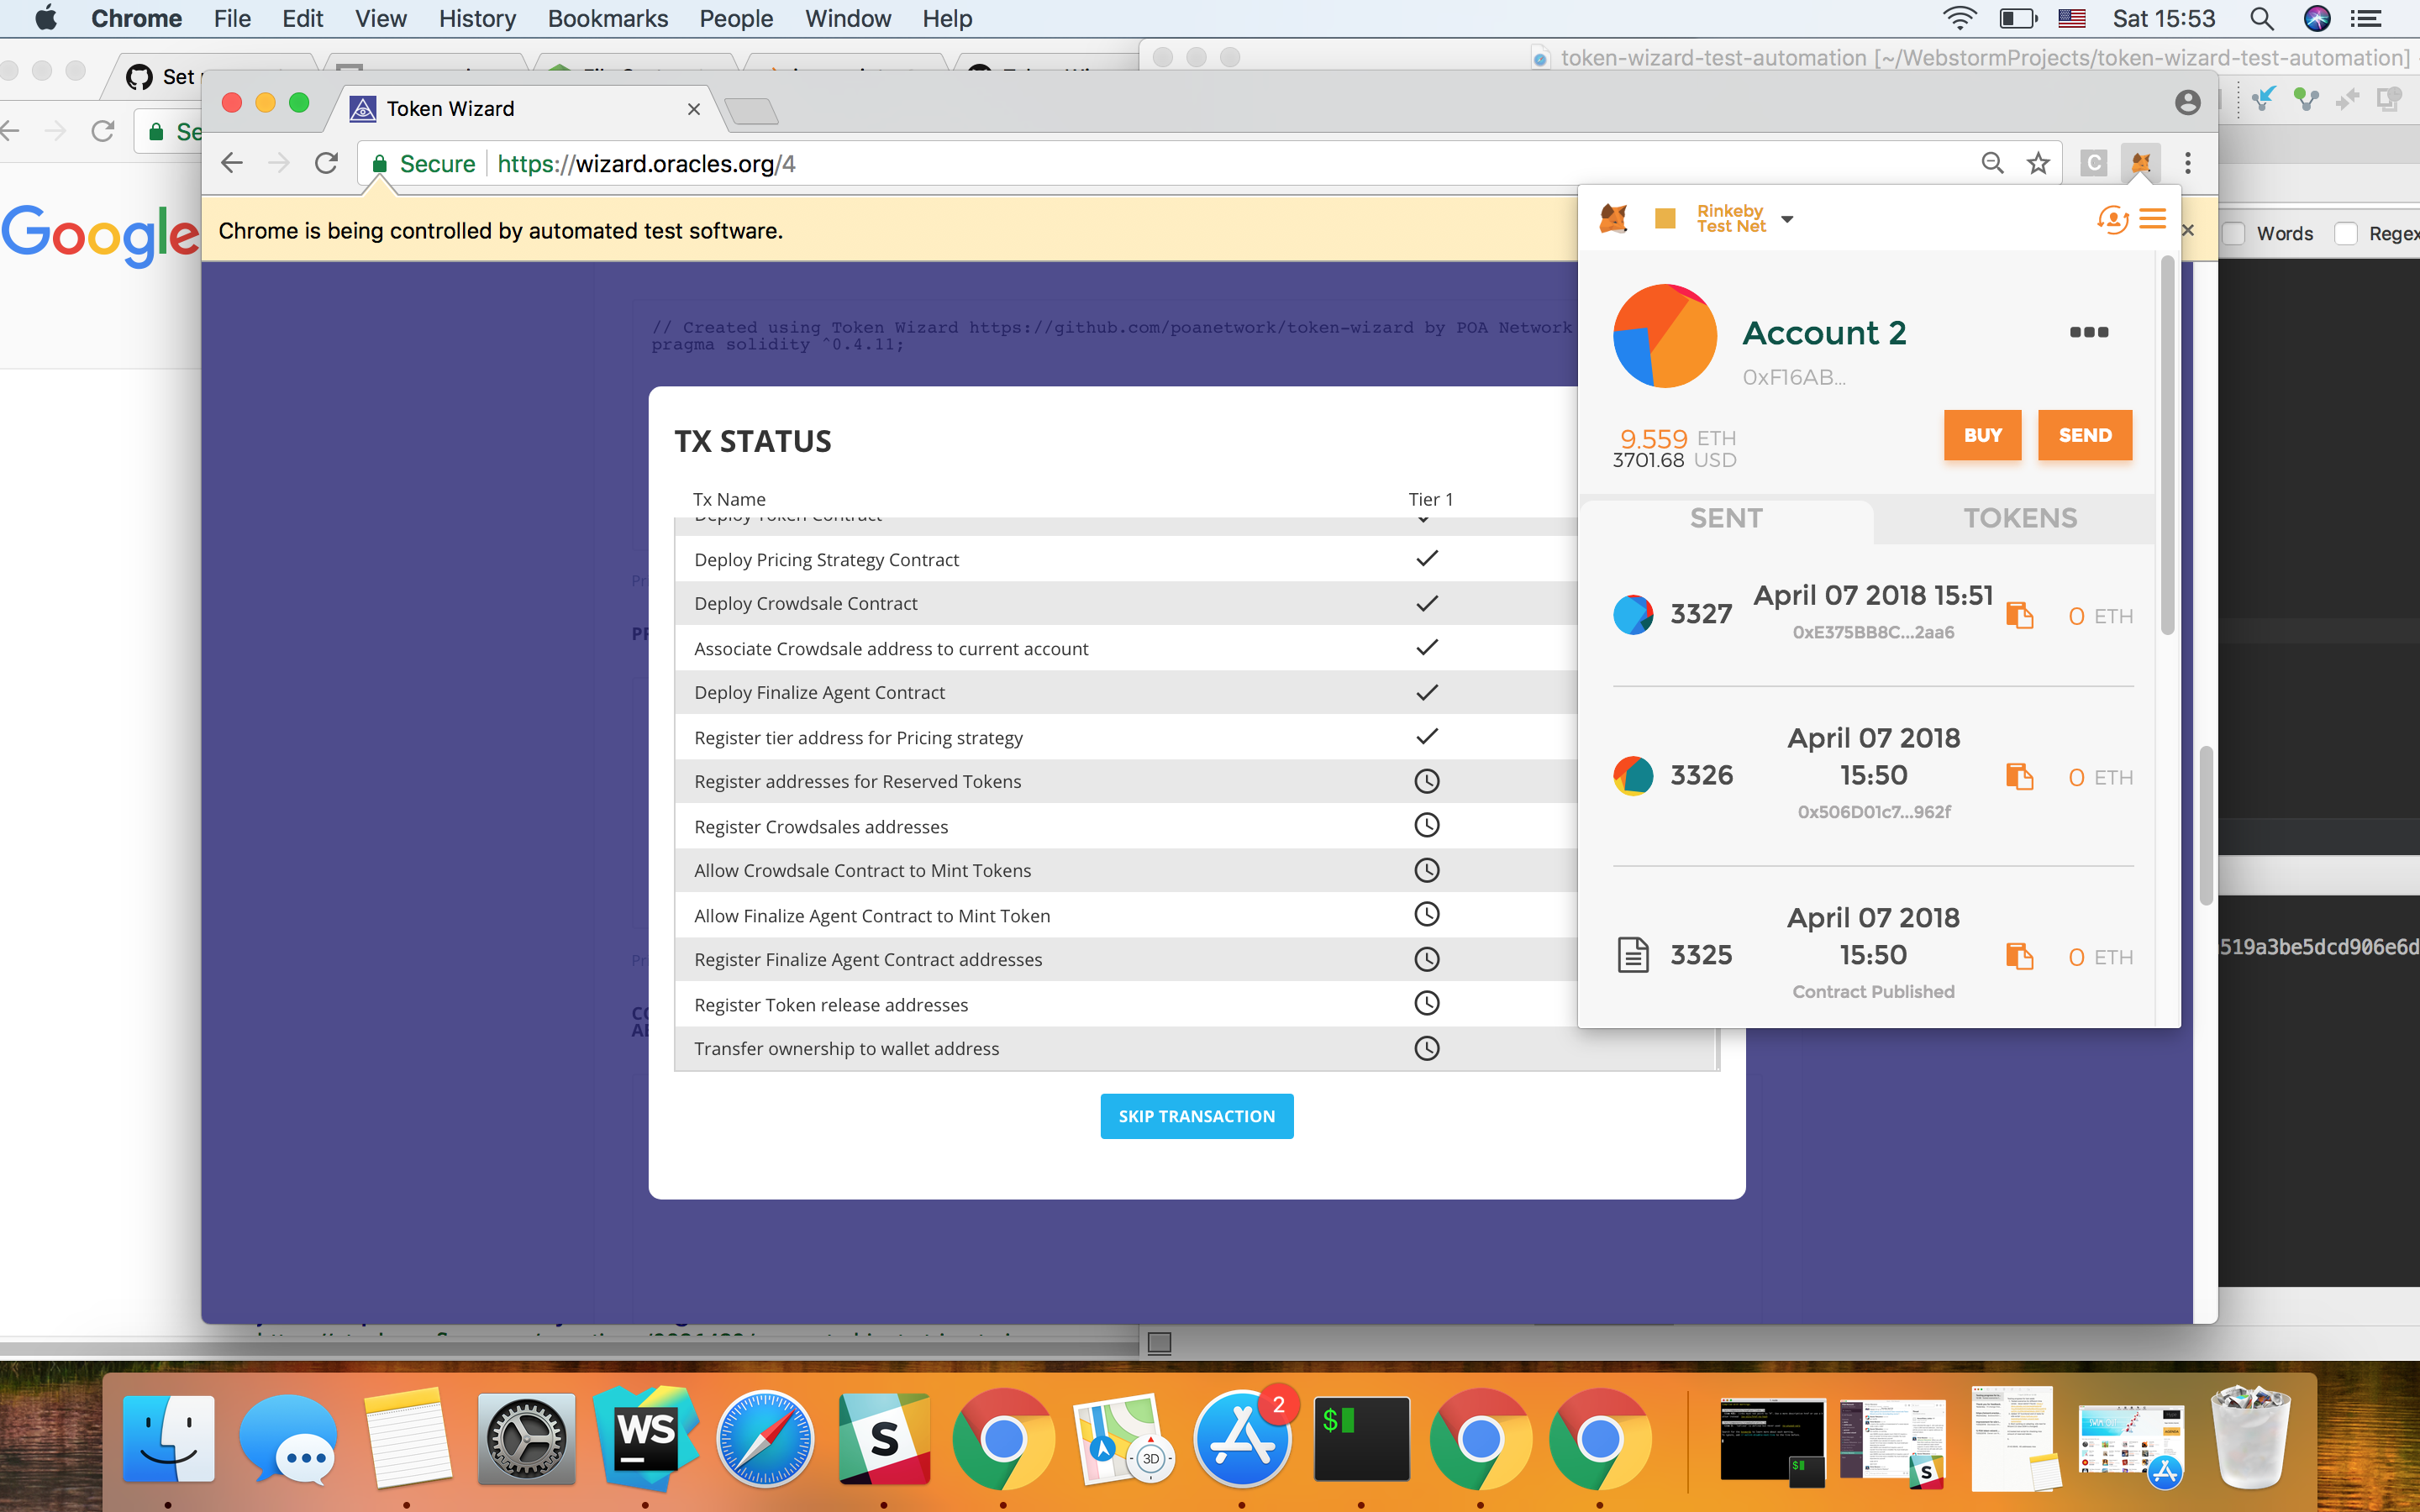Image resolution: width=2420 pixels, height=1512 pixels.
Task: Open MetaMask hamburger menu
Action: tap(2152, 219)
